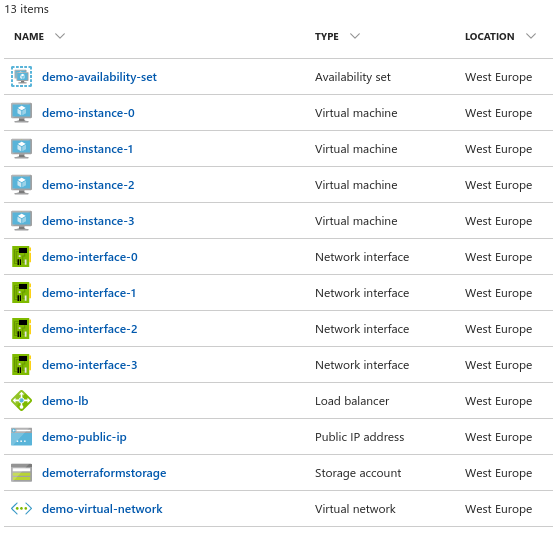Click the public IP address icon
553x534 pixels.
tap(22, 437)
